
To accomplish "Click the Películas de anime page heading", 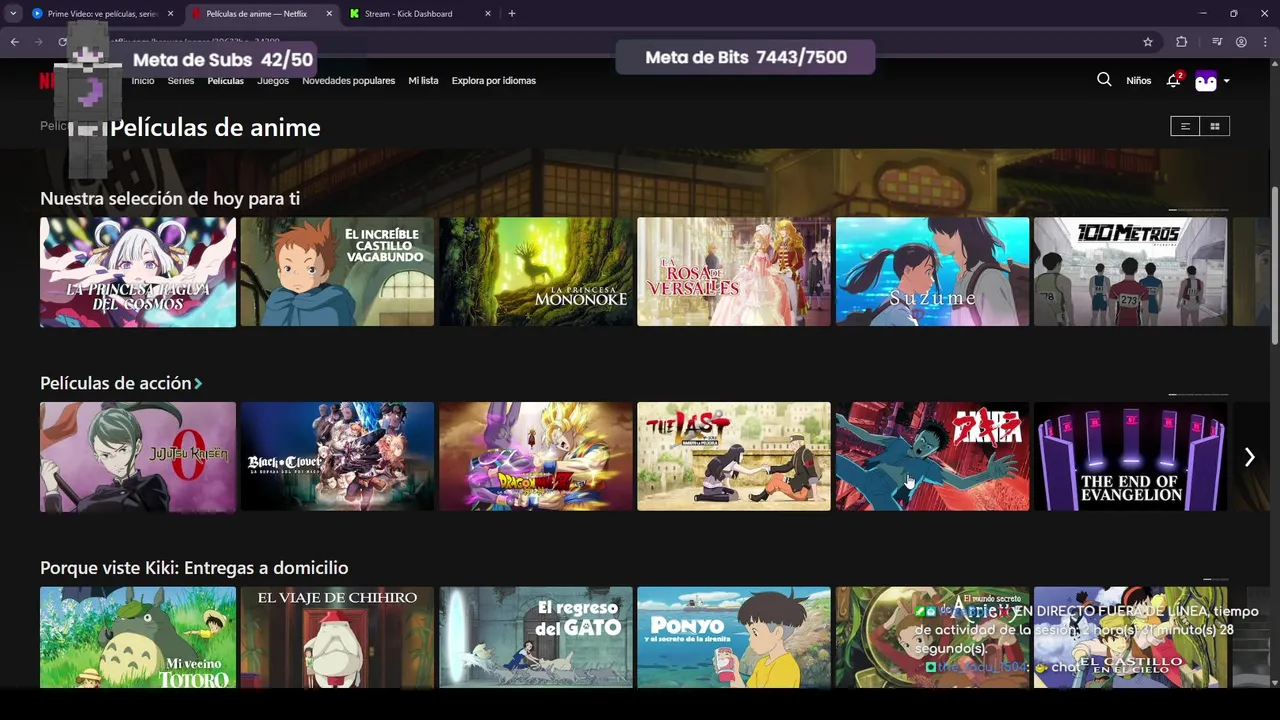I will click(x=215, y=127).
